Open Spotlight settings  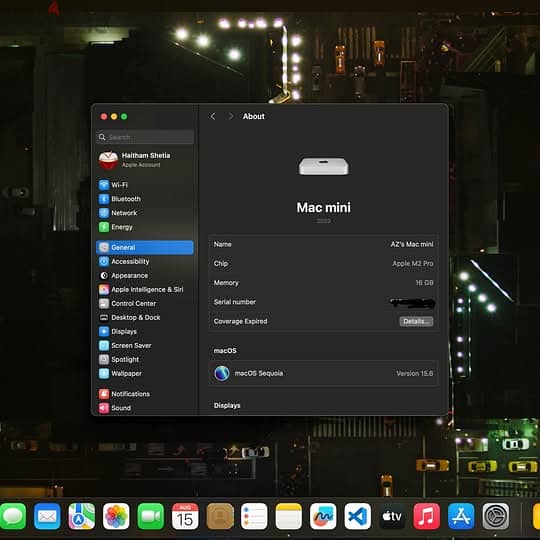click(145, 360)
